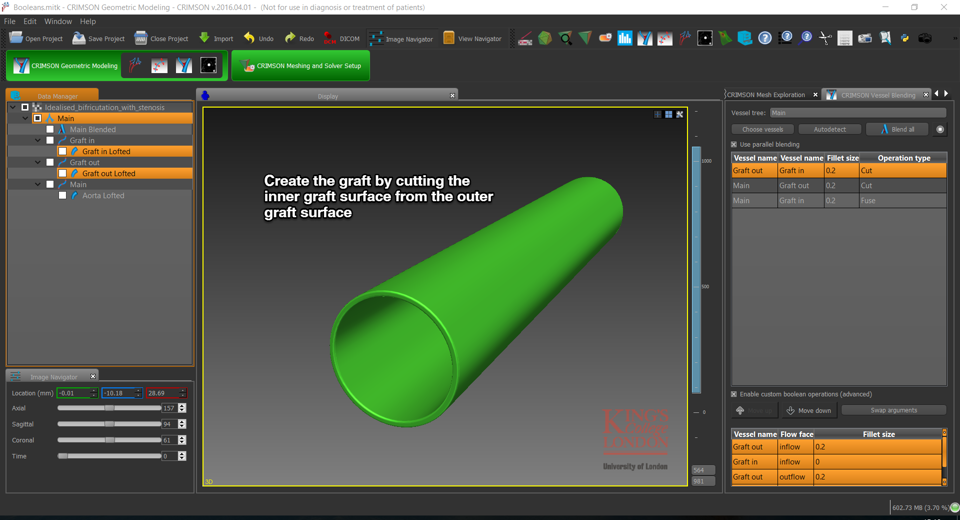The image size is (960, 520).
Task: Switch to CRIMSON Mesh Exploration tab
Action: pyautogui.click(x=766, y=95)
